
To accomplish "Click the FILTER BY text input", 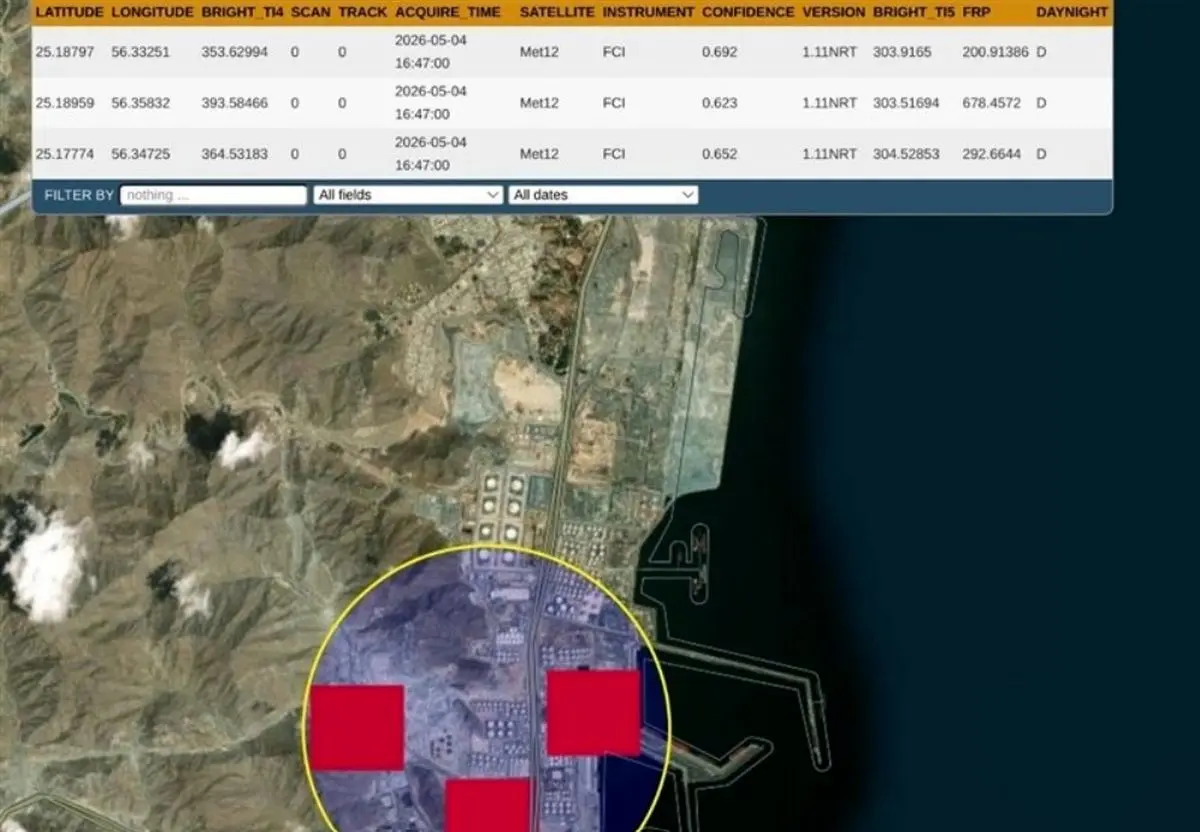I will pyautogui.click(x=213, y=195).
